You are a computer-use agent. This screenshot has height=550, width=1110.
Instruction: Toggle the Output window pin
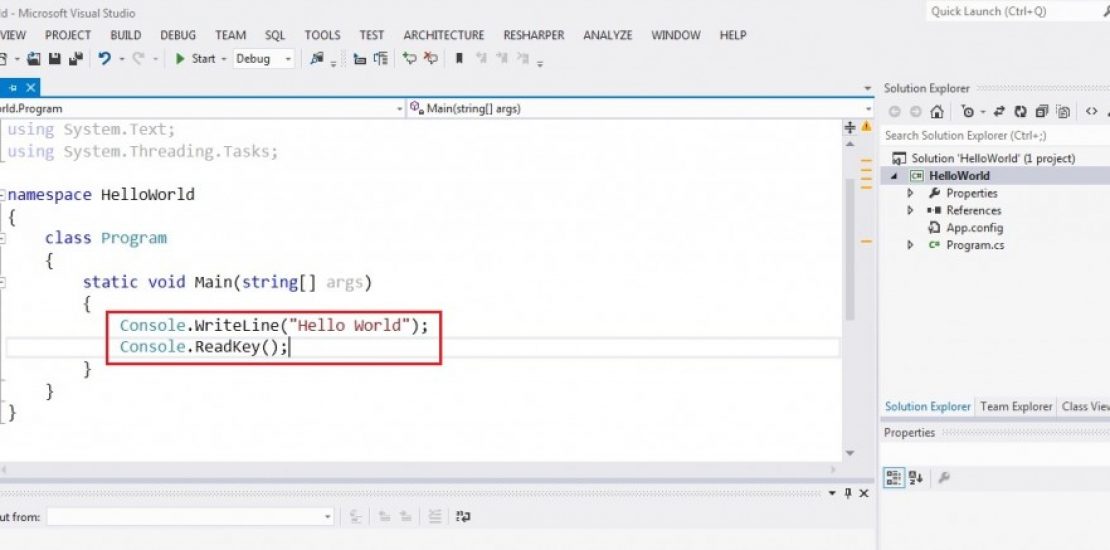(x=848, y=493)
